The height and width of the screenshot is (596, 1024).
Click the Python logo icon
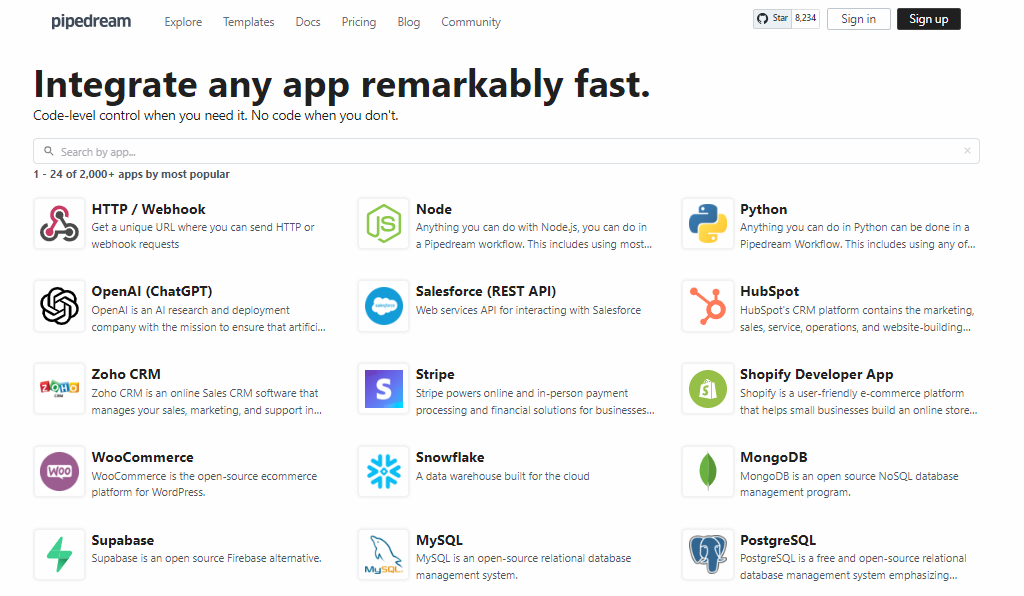[708, 224]
